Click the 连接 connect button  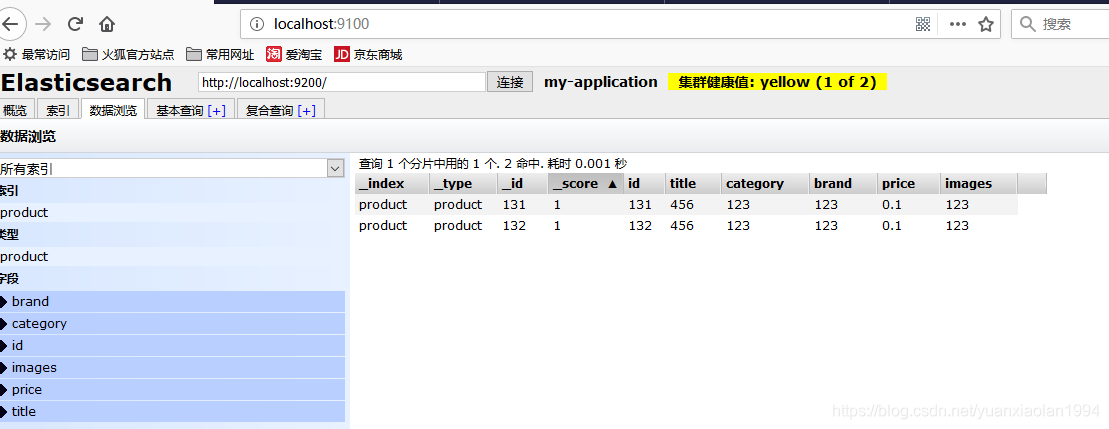click(x=510, y=82)
